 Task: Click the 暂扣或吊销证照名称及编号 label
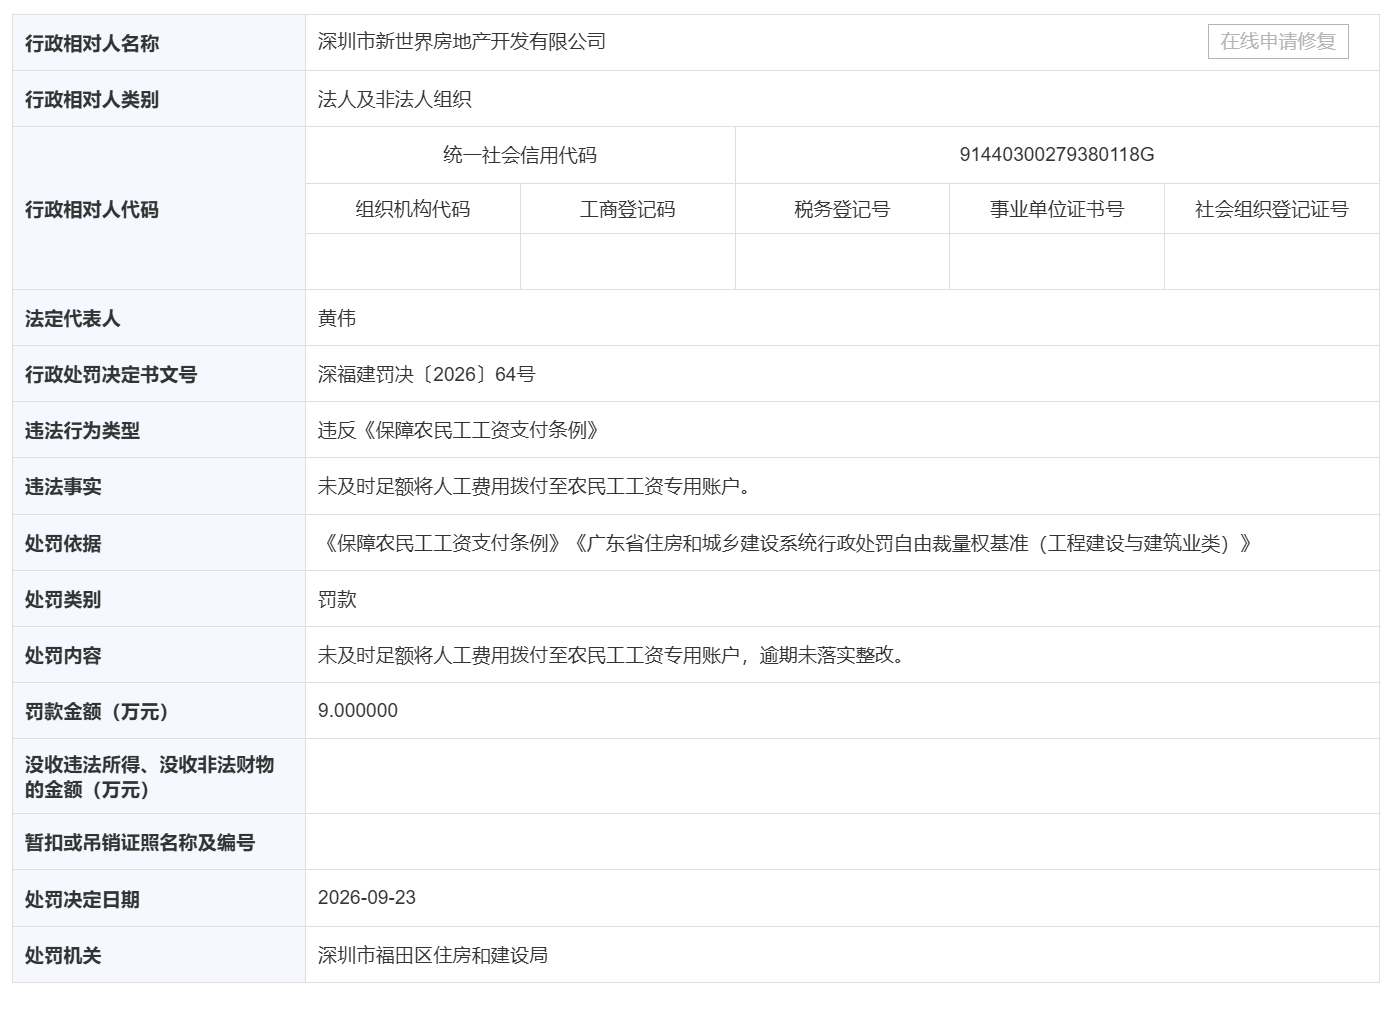click(140, 843)
